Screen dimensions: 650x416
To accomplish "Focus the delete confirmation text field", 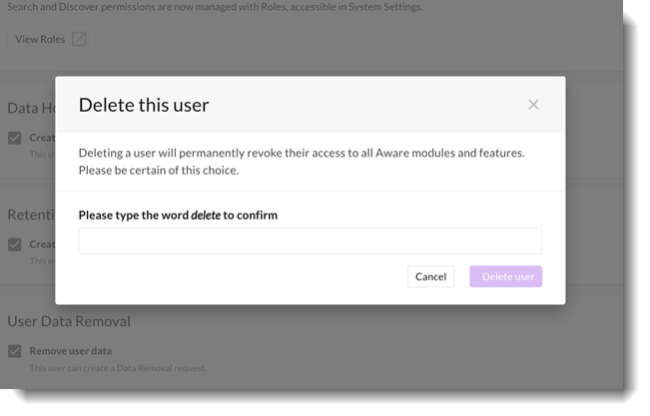I will click(x=310, y=241).
